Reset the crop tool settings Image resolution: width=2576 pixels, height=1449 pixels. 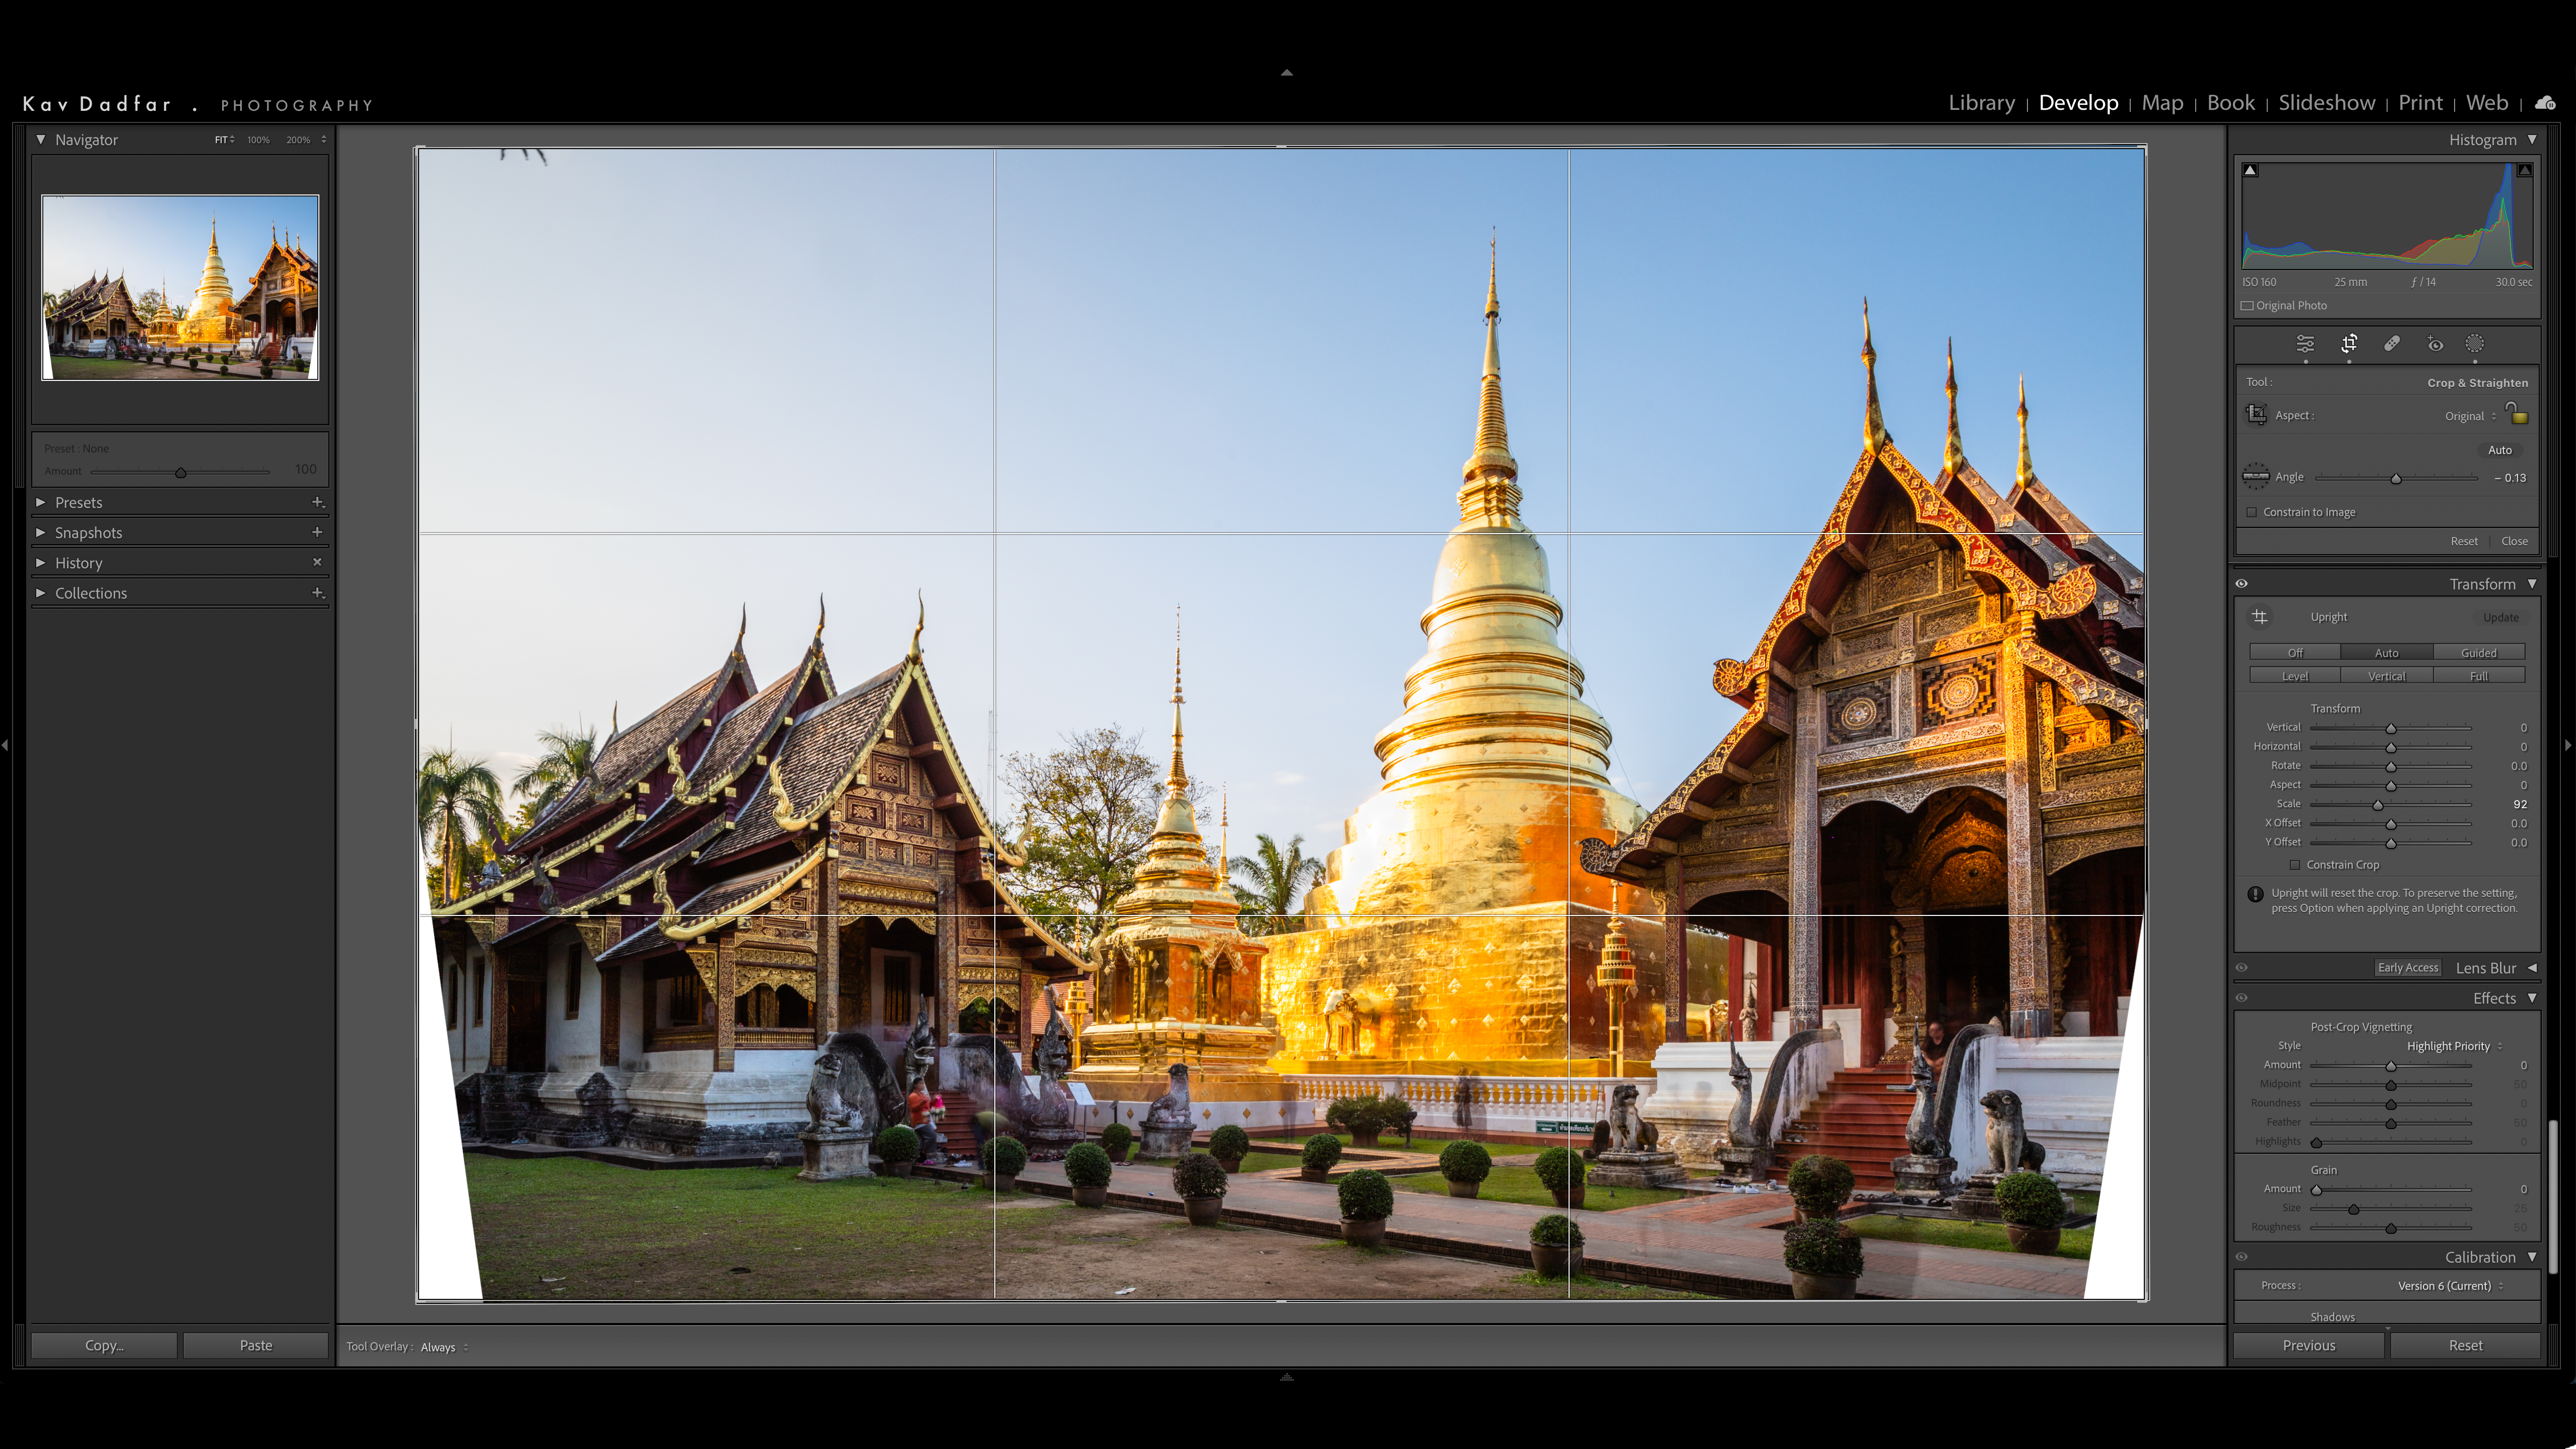(2464, 541)
